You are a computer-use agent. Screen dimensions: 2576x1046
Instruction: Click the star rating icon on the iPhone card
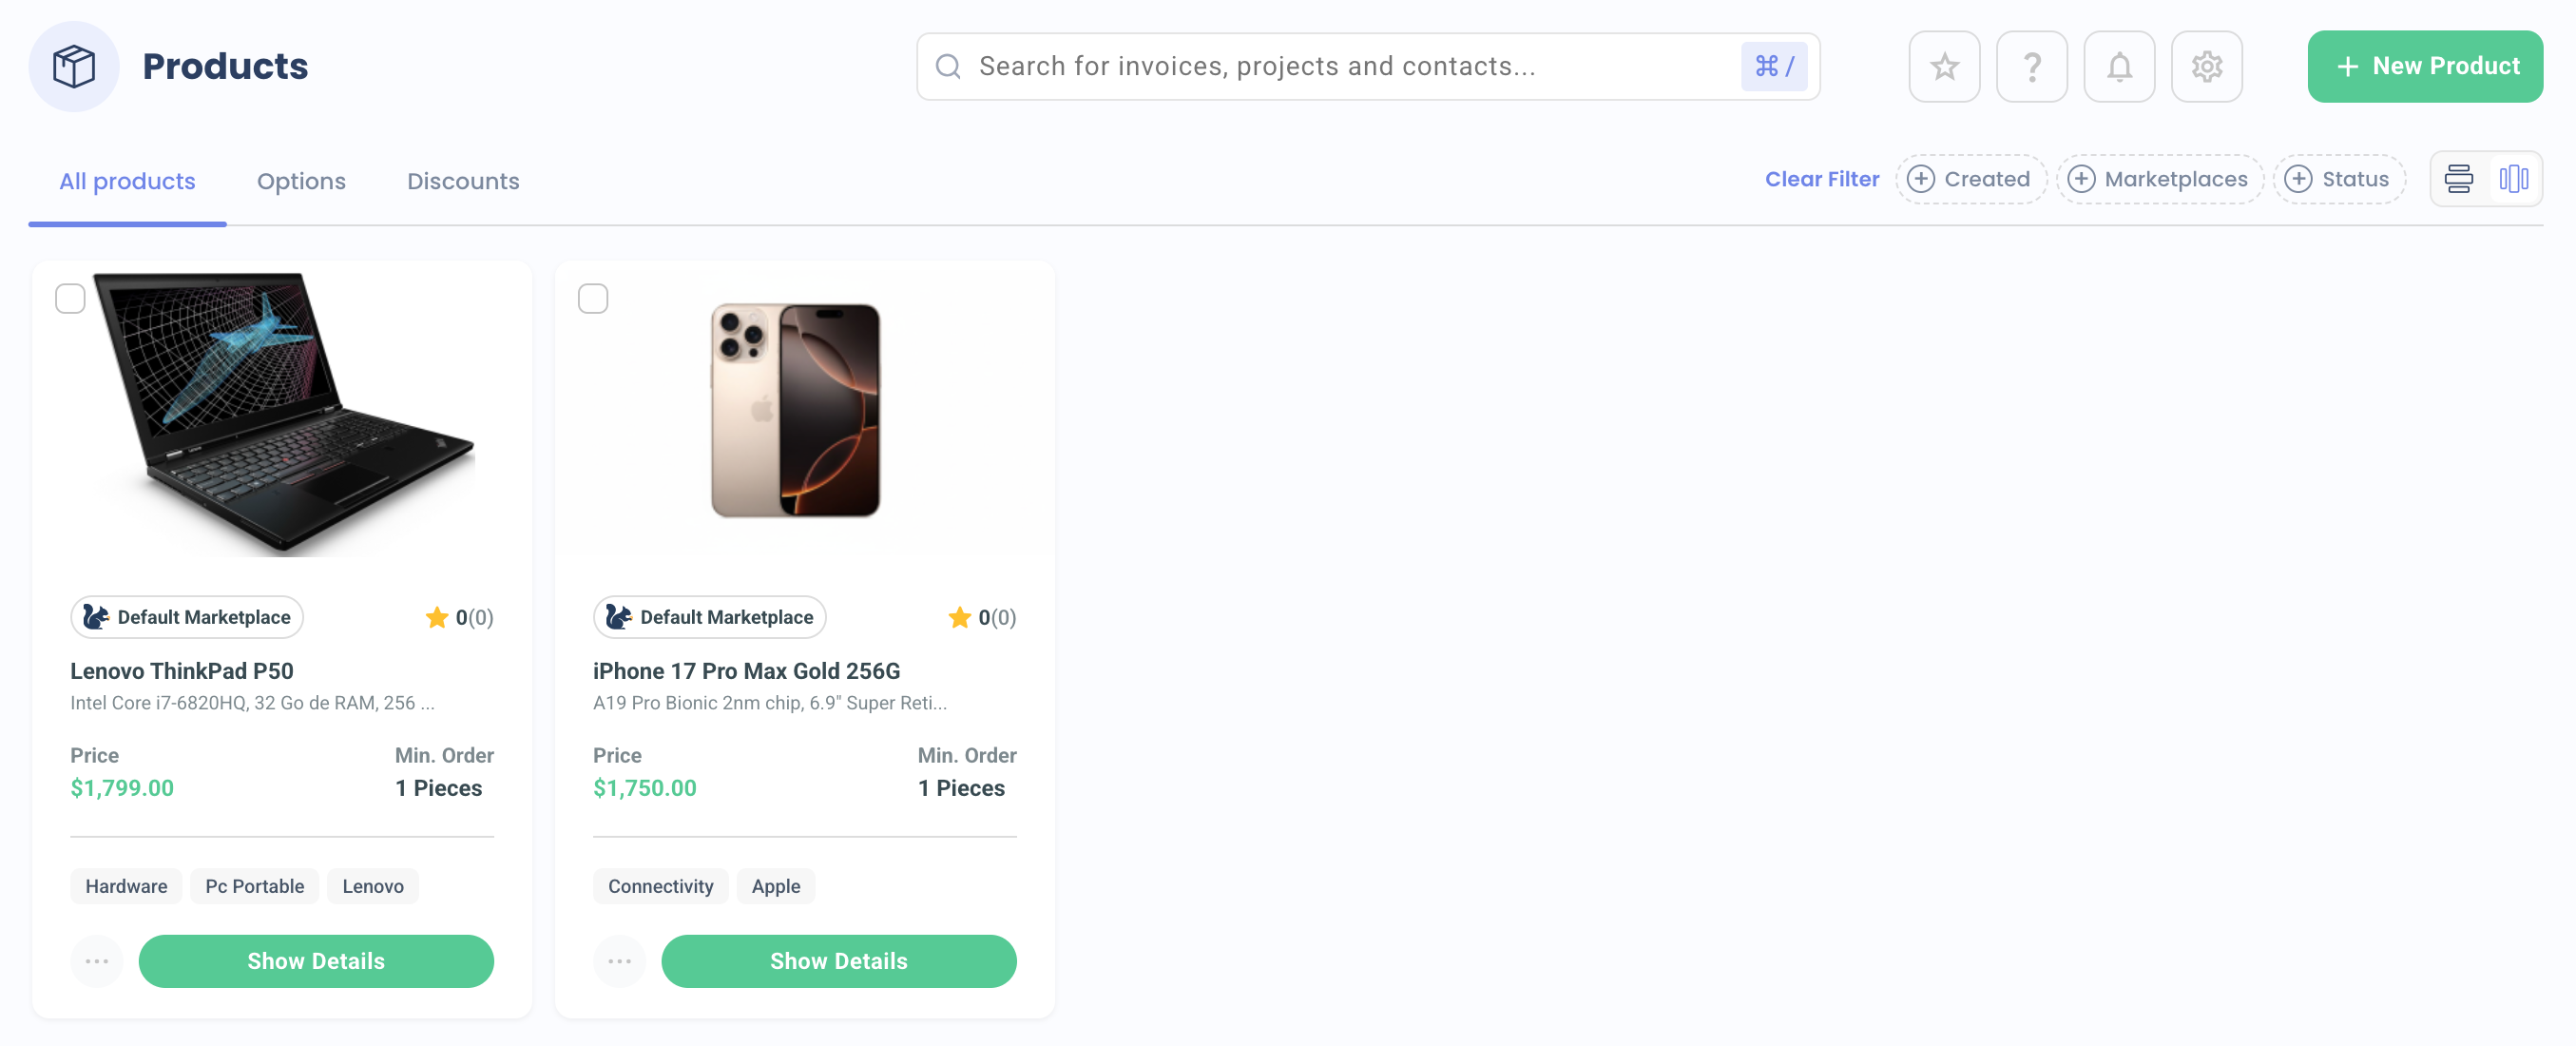[x=960, y=617]
